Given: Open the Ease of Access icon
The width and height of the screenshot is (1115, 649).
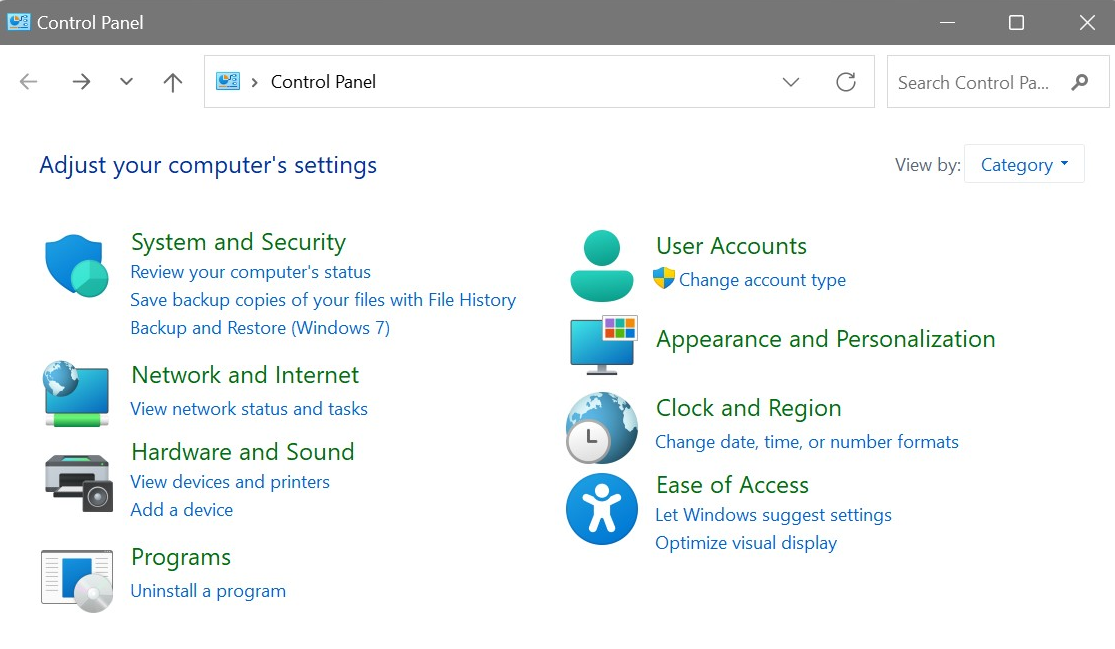Looking at the screenshot, I should coord(601,509).
